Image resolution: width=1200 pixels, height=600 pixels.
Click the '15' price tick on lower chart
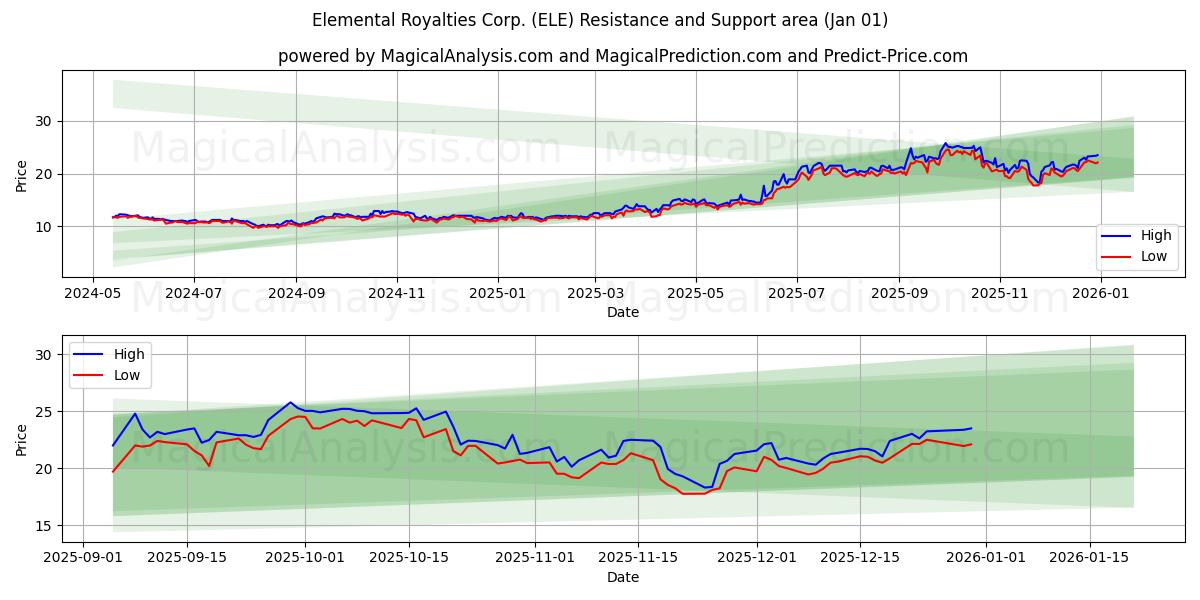pos(45,525)
